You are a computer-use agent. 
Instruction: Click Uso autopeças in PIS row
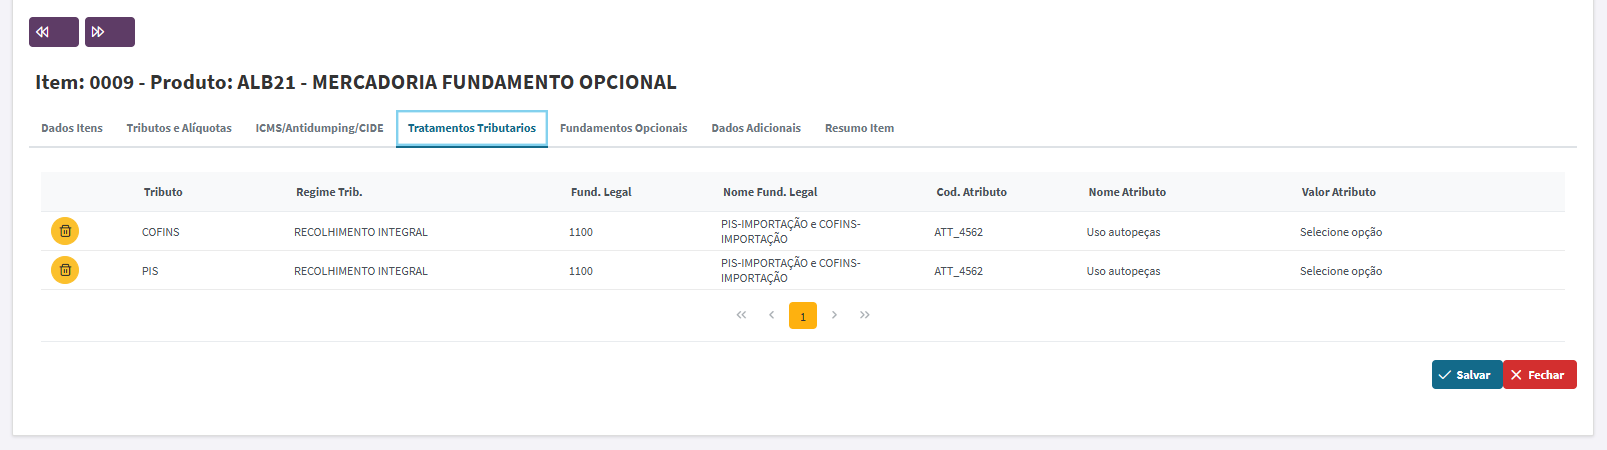point(1124,271)
